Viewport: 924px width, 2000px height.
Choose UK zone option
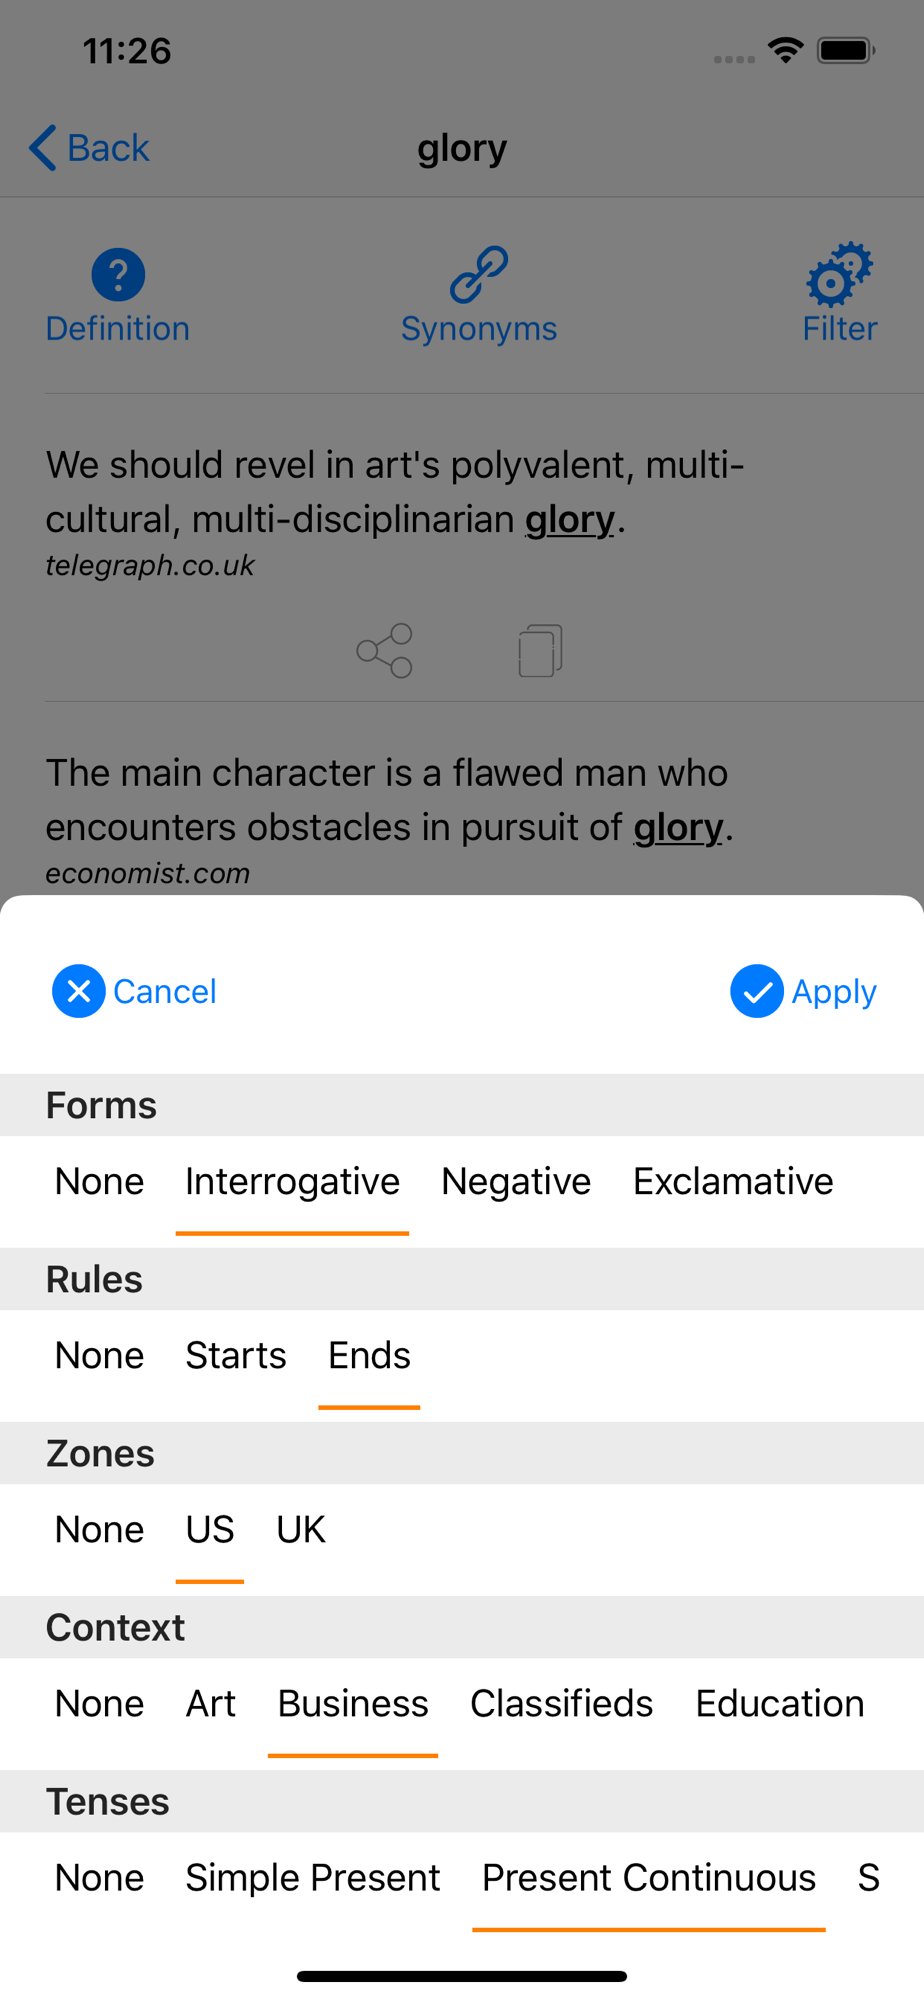(x=301, y=1529)
